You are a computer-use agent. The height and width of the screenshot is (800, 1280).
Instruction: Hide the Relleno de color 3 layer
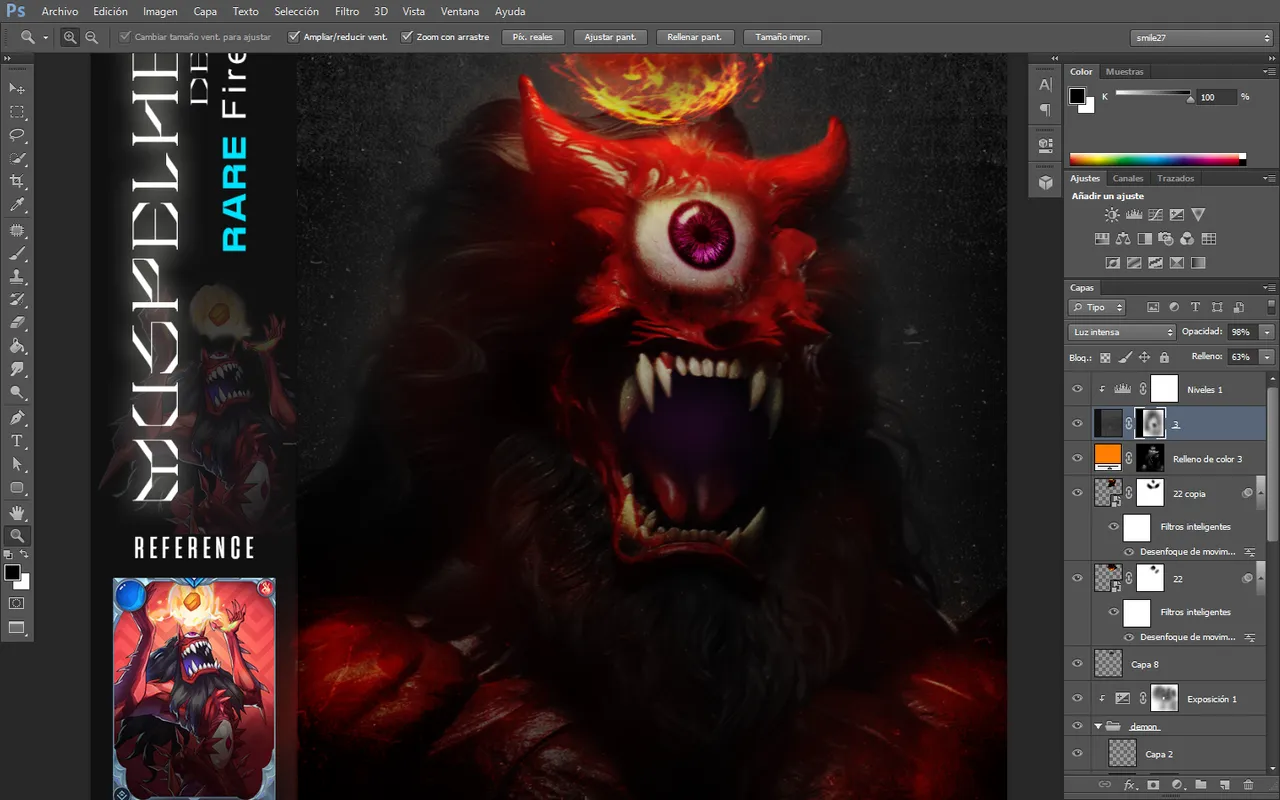[1077, 458]
